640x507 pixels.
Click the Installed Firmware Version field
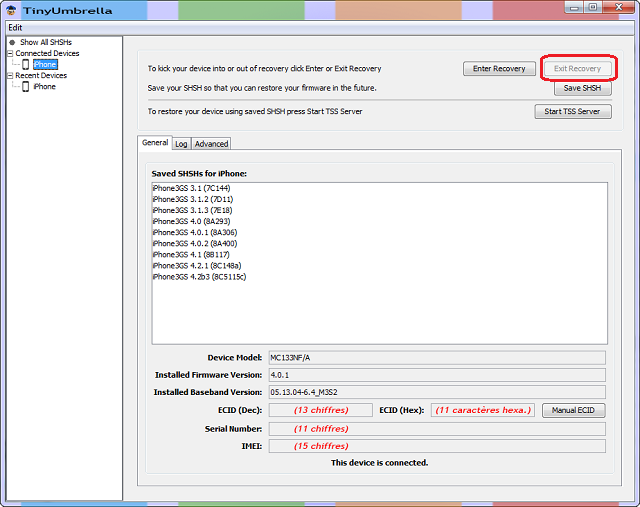pos(437,375)
